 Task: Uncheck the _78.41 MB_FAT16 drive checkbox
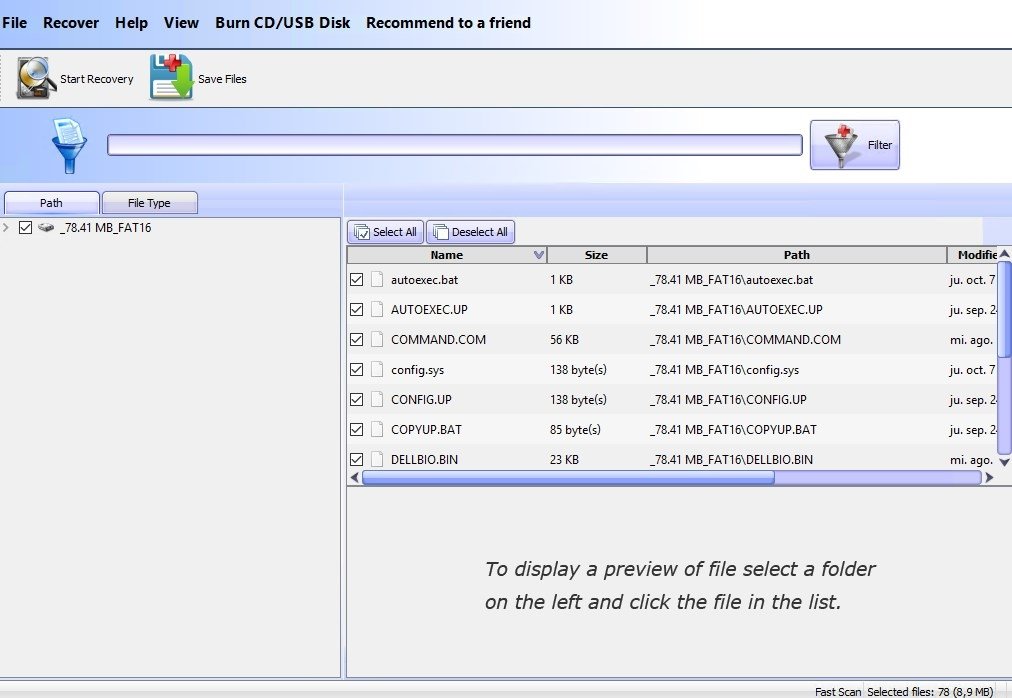click(25, 227)
